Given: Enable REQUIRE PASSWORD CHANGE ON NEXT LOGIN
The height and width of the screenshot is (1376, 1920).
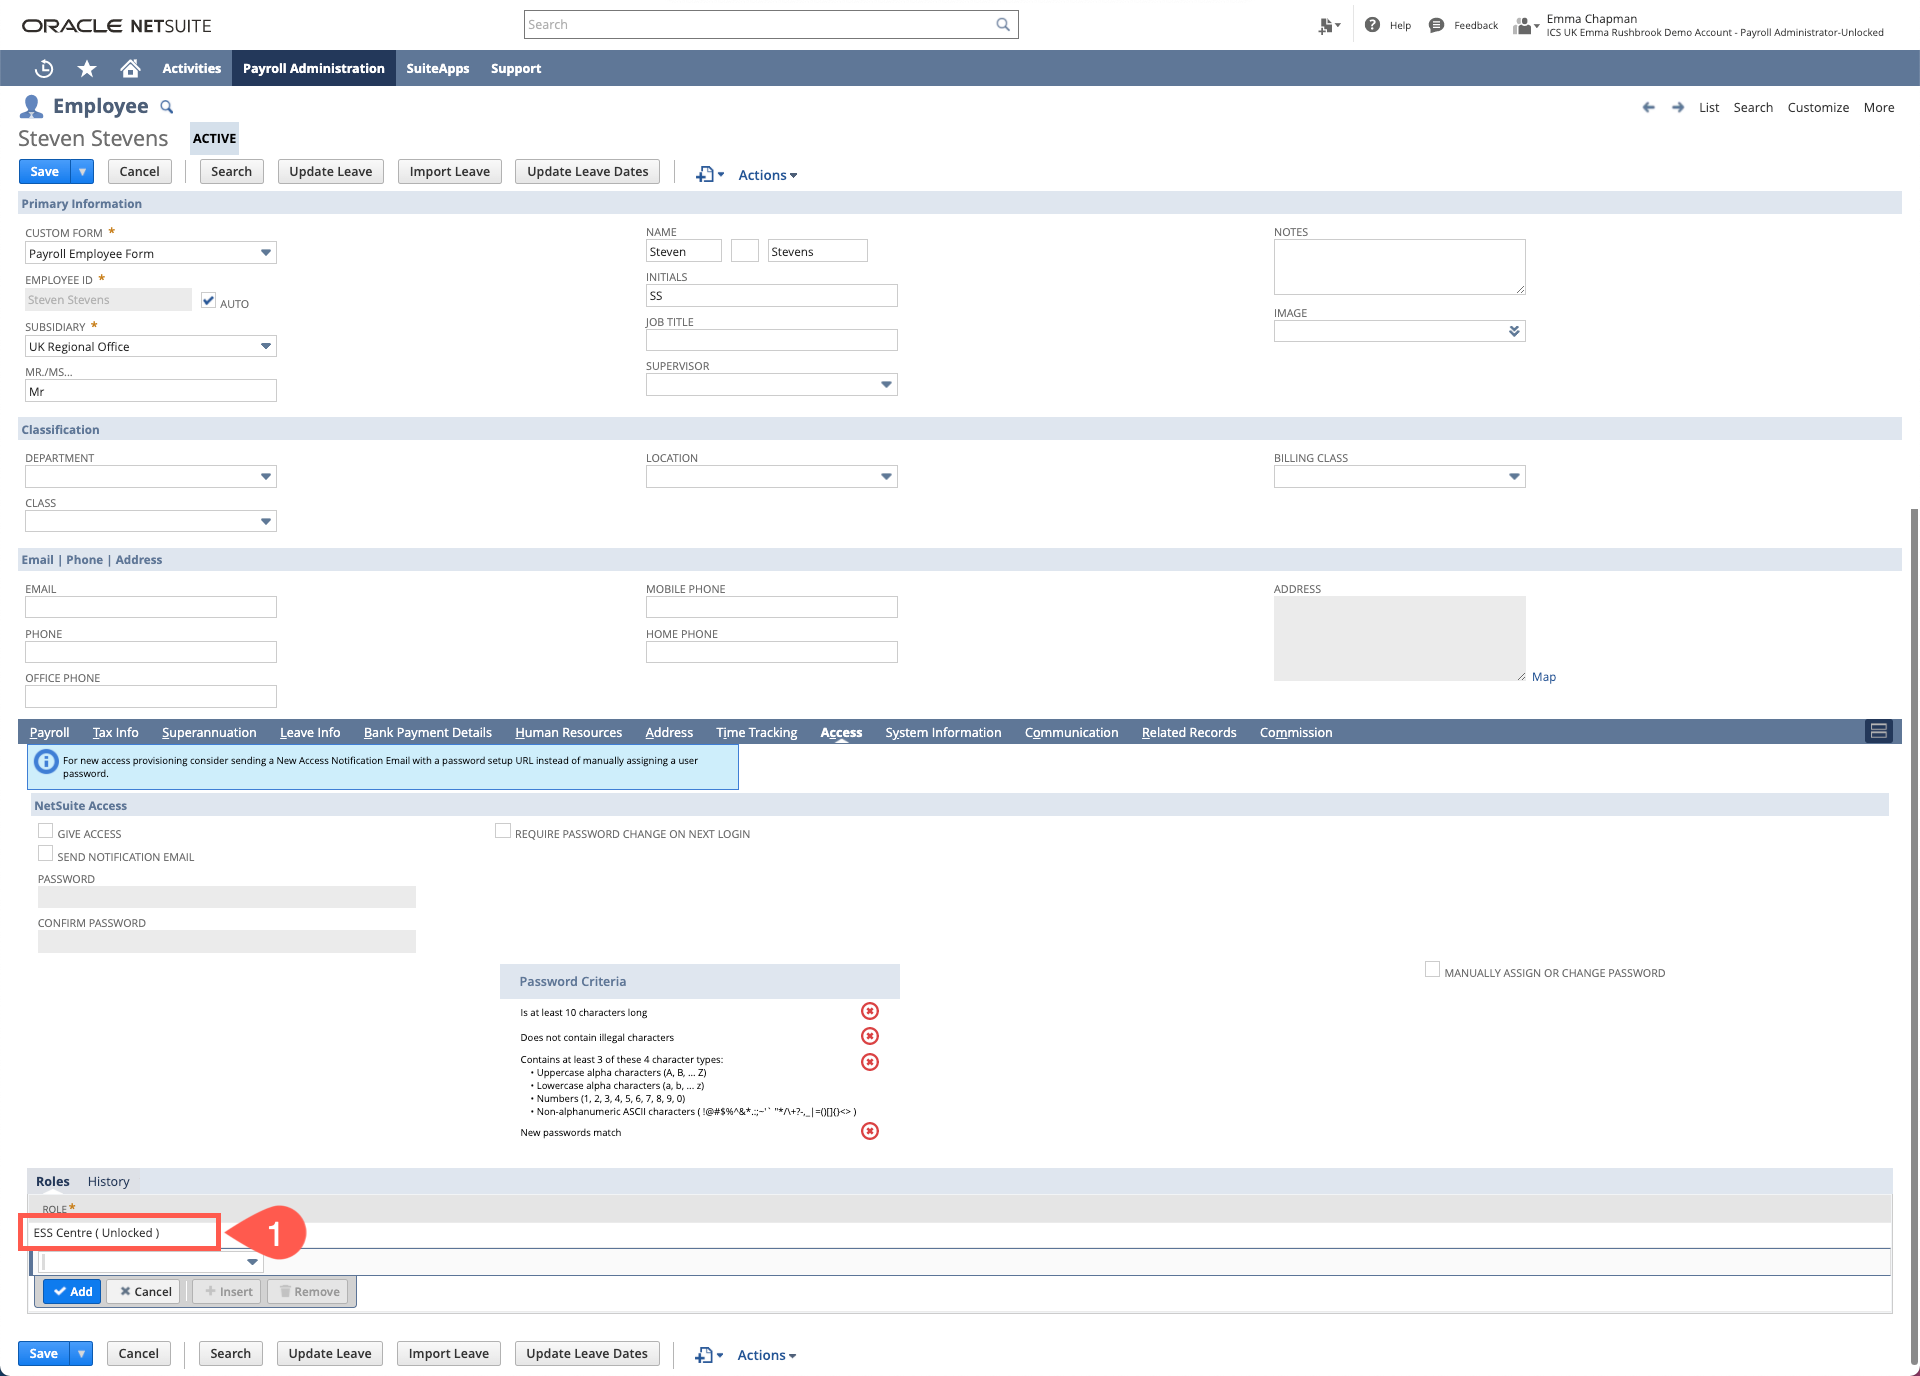Looking at the screenshot, I should pos(502,830).
